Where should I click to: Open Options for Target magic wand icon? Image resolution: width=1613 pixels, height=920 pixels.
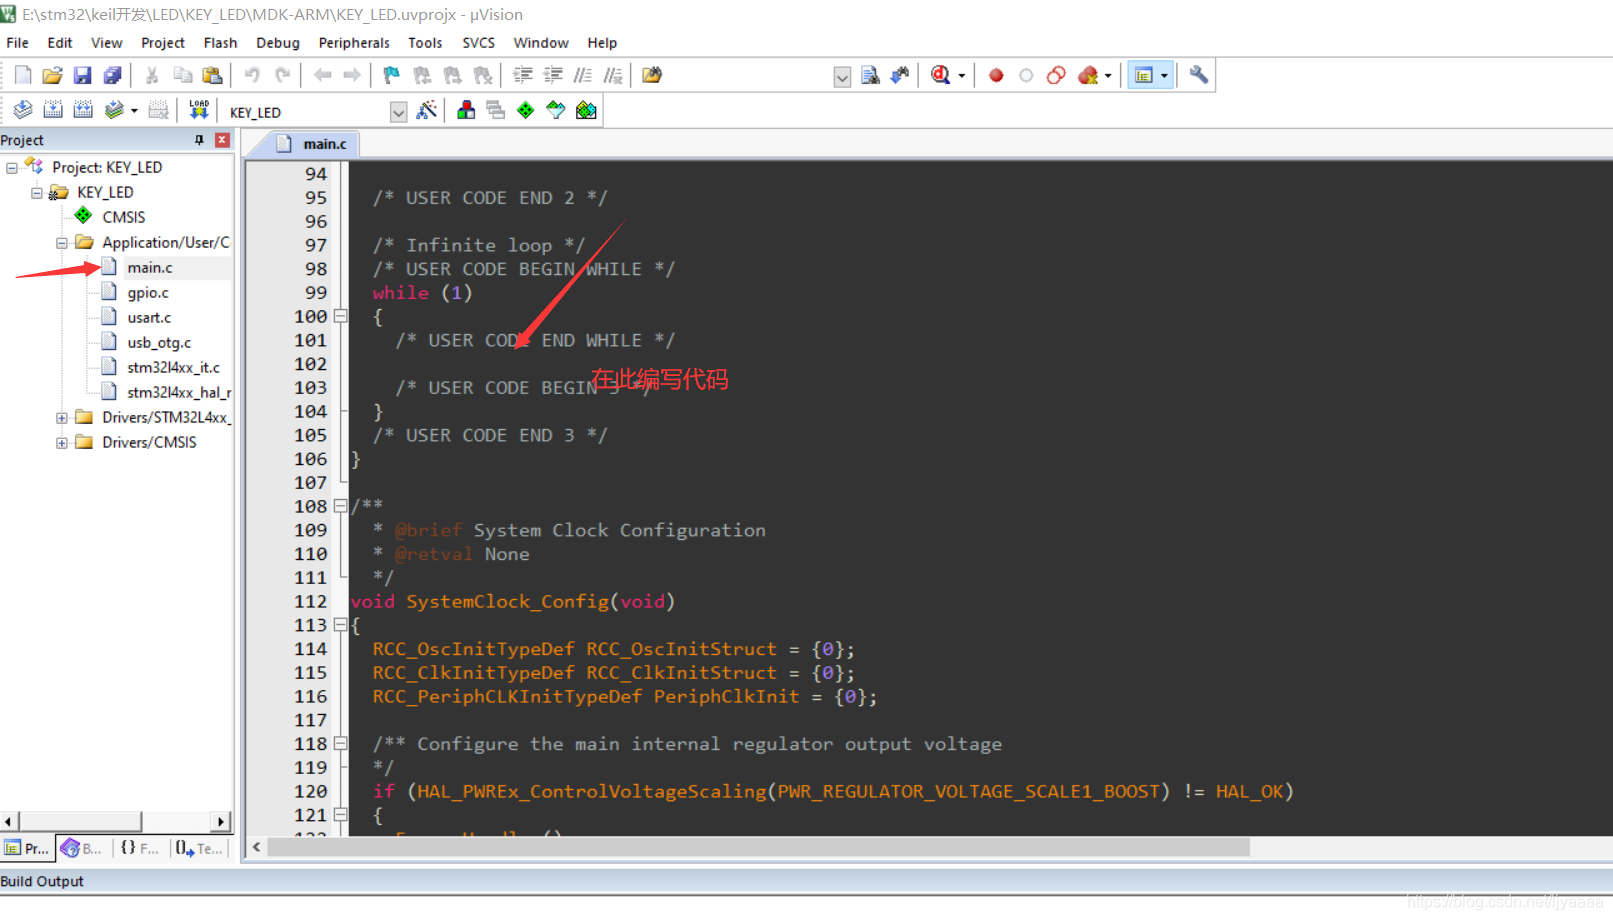pyautogui.click(x=427, y=110)
